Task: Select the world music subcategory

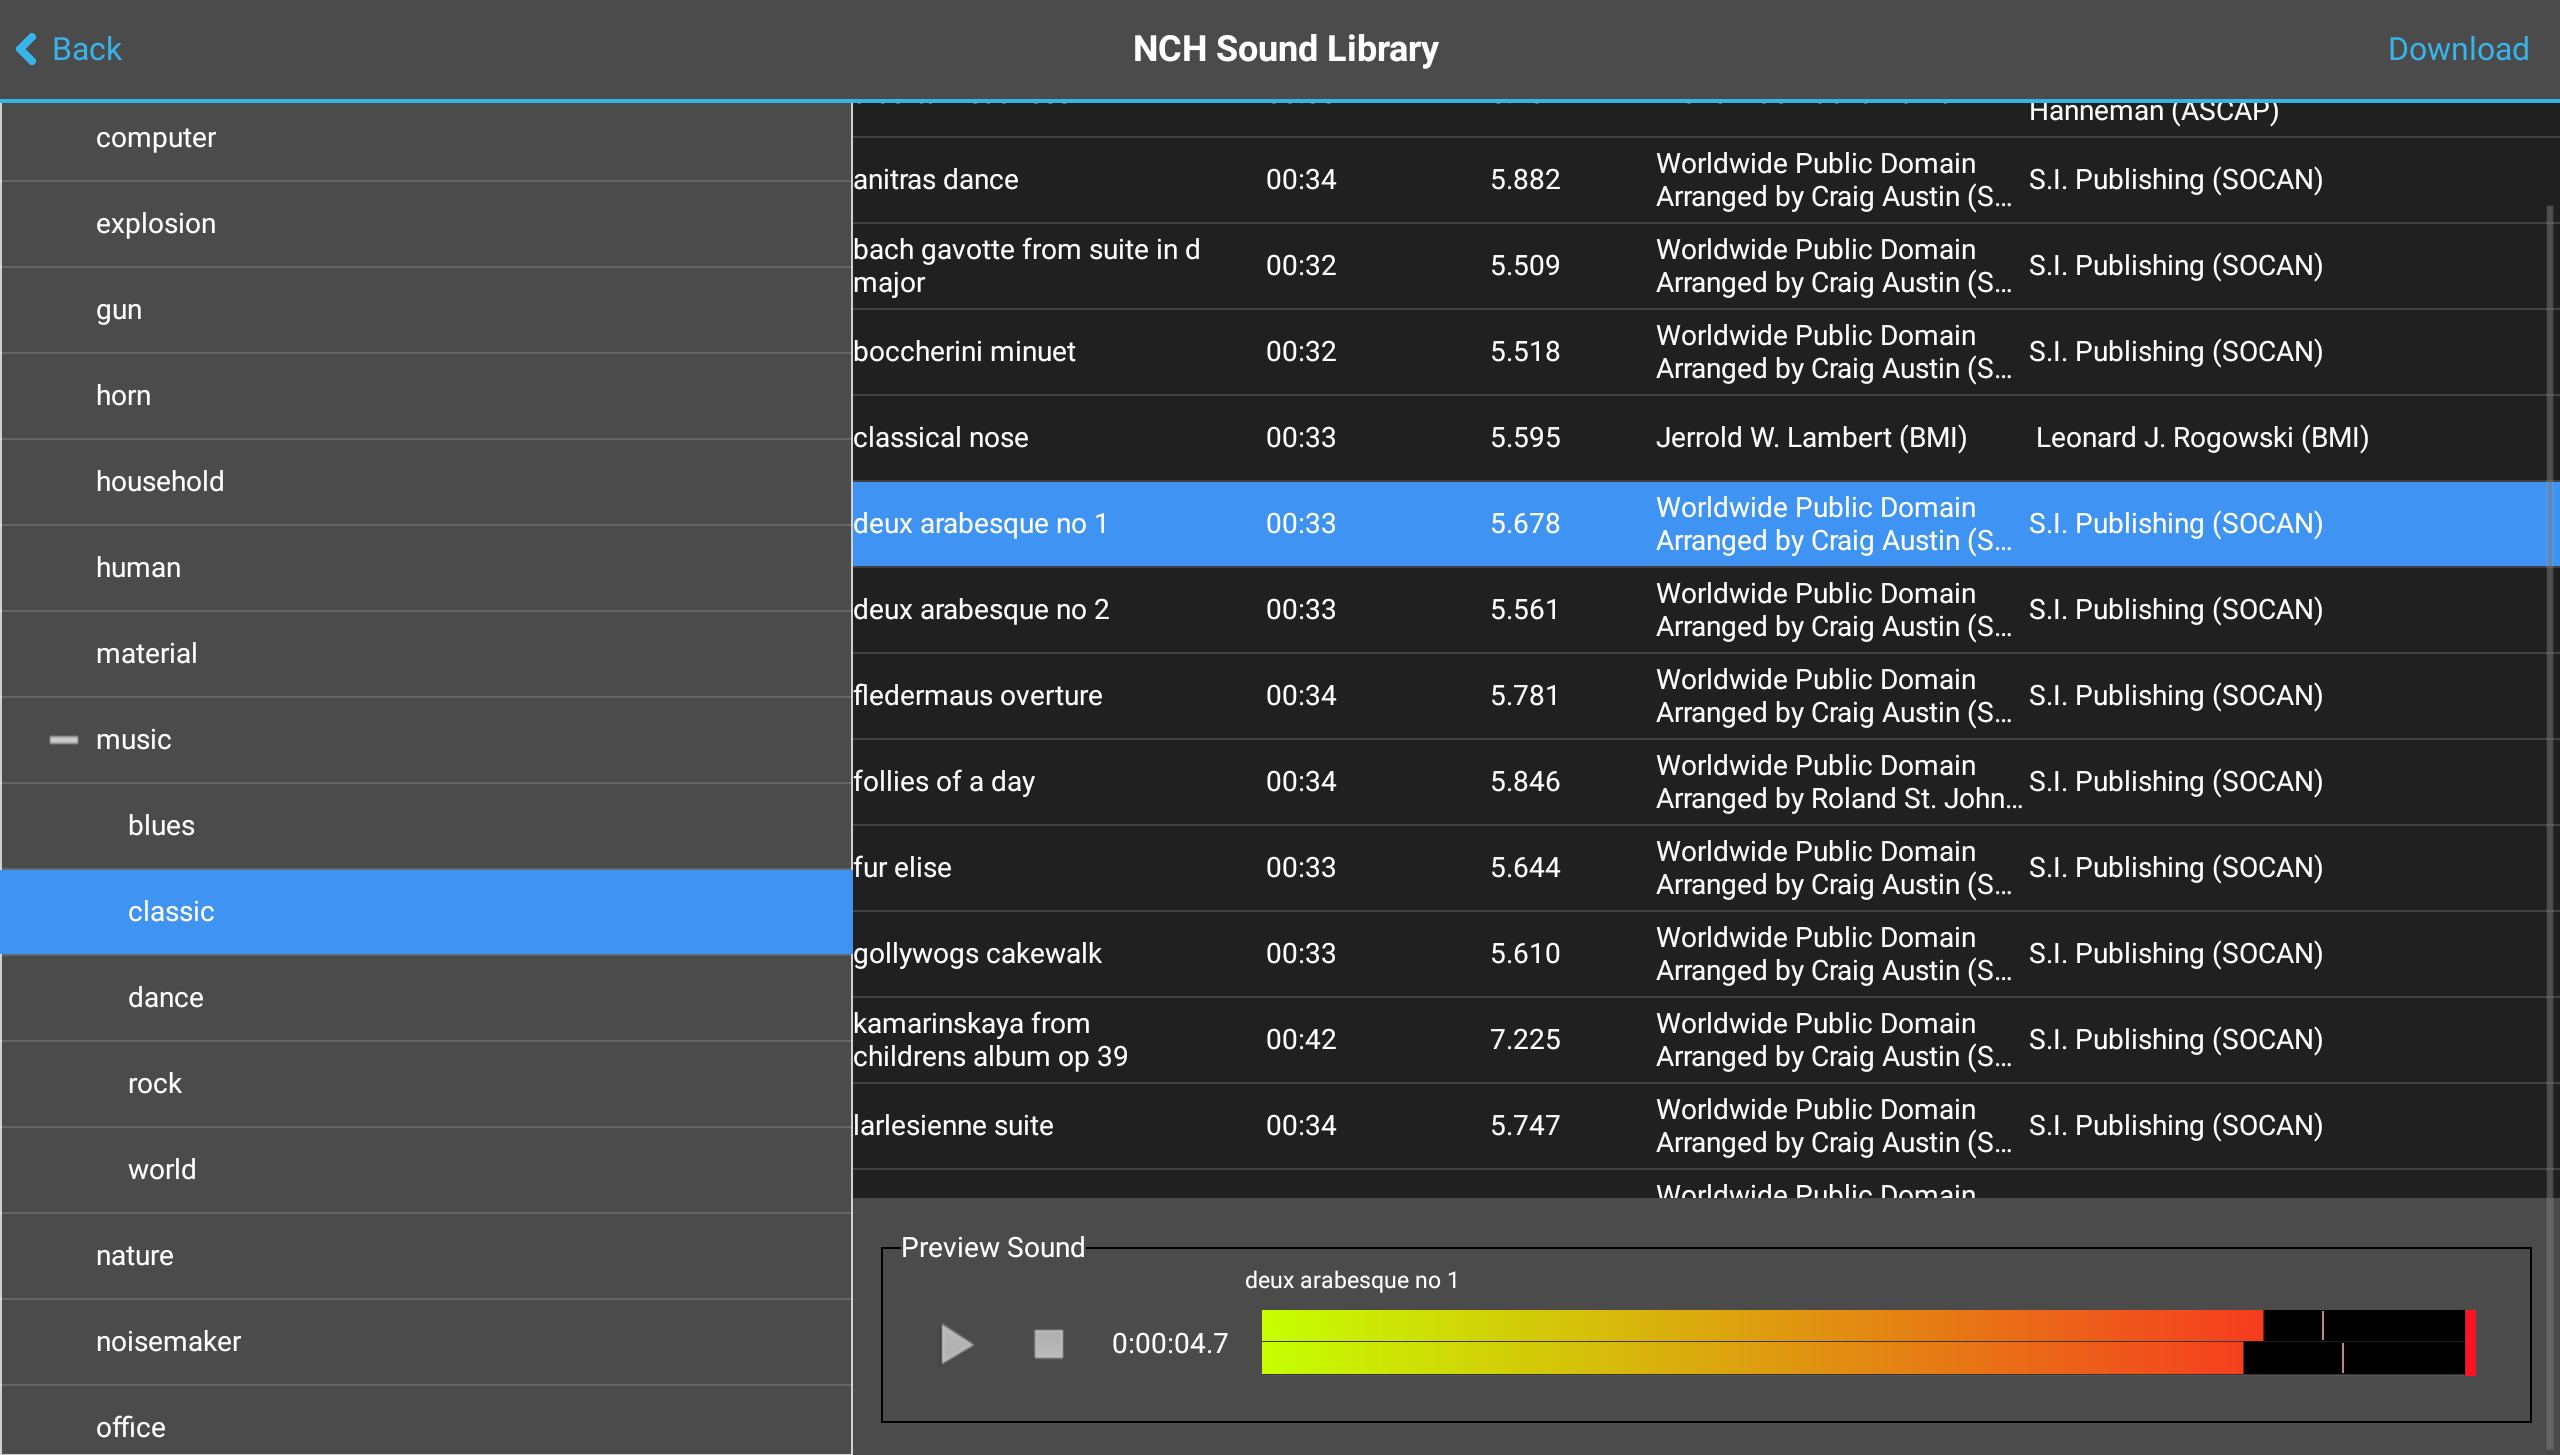Action: point(426,1170)
